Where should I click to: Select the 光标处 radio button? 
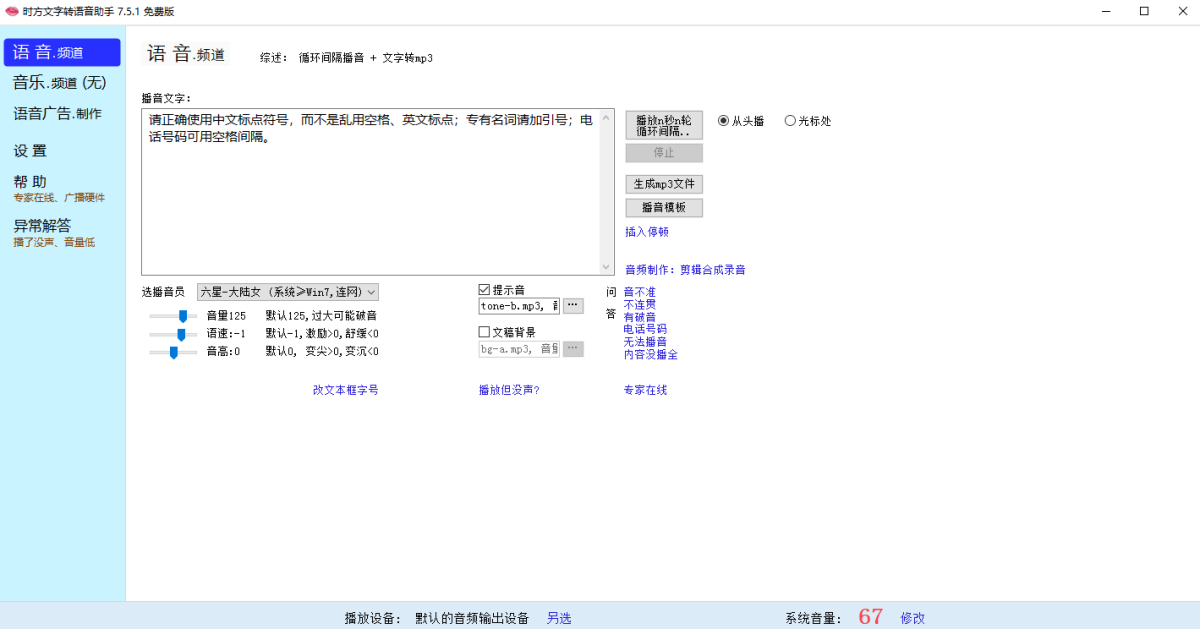(x=791, y=120)
